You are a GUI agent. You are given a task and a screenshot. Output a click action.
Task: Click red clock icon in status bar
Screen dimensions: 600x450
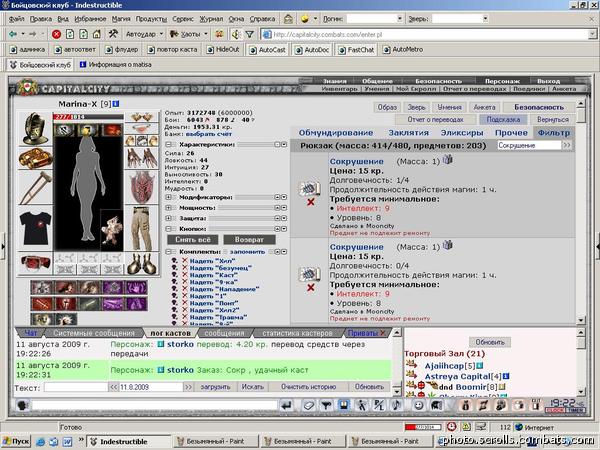click(452, 427)
